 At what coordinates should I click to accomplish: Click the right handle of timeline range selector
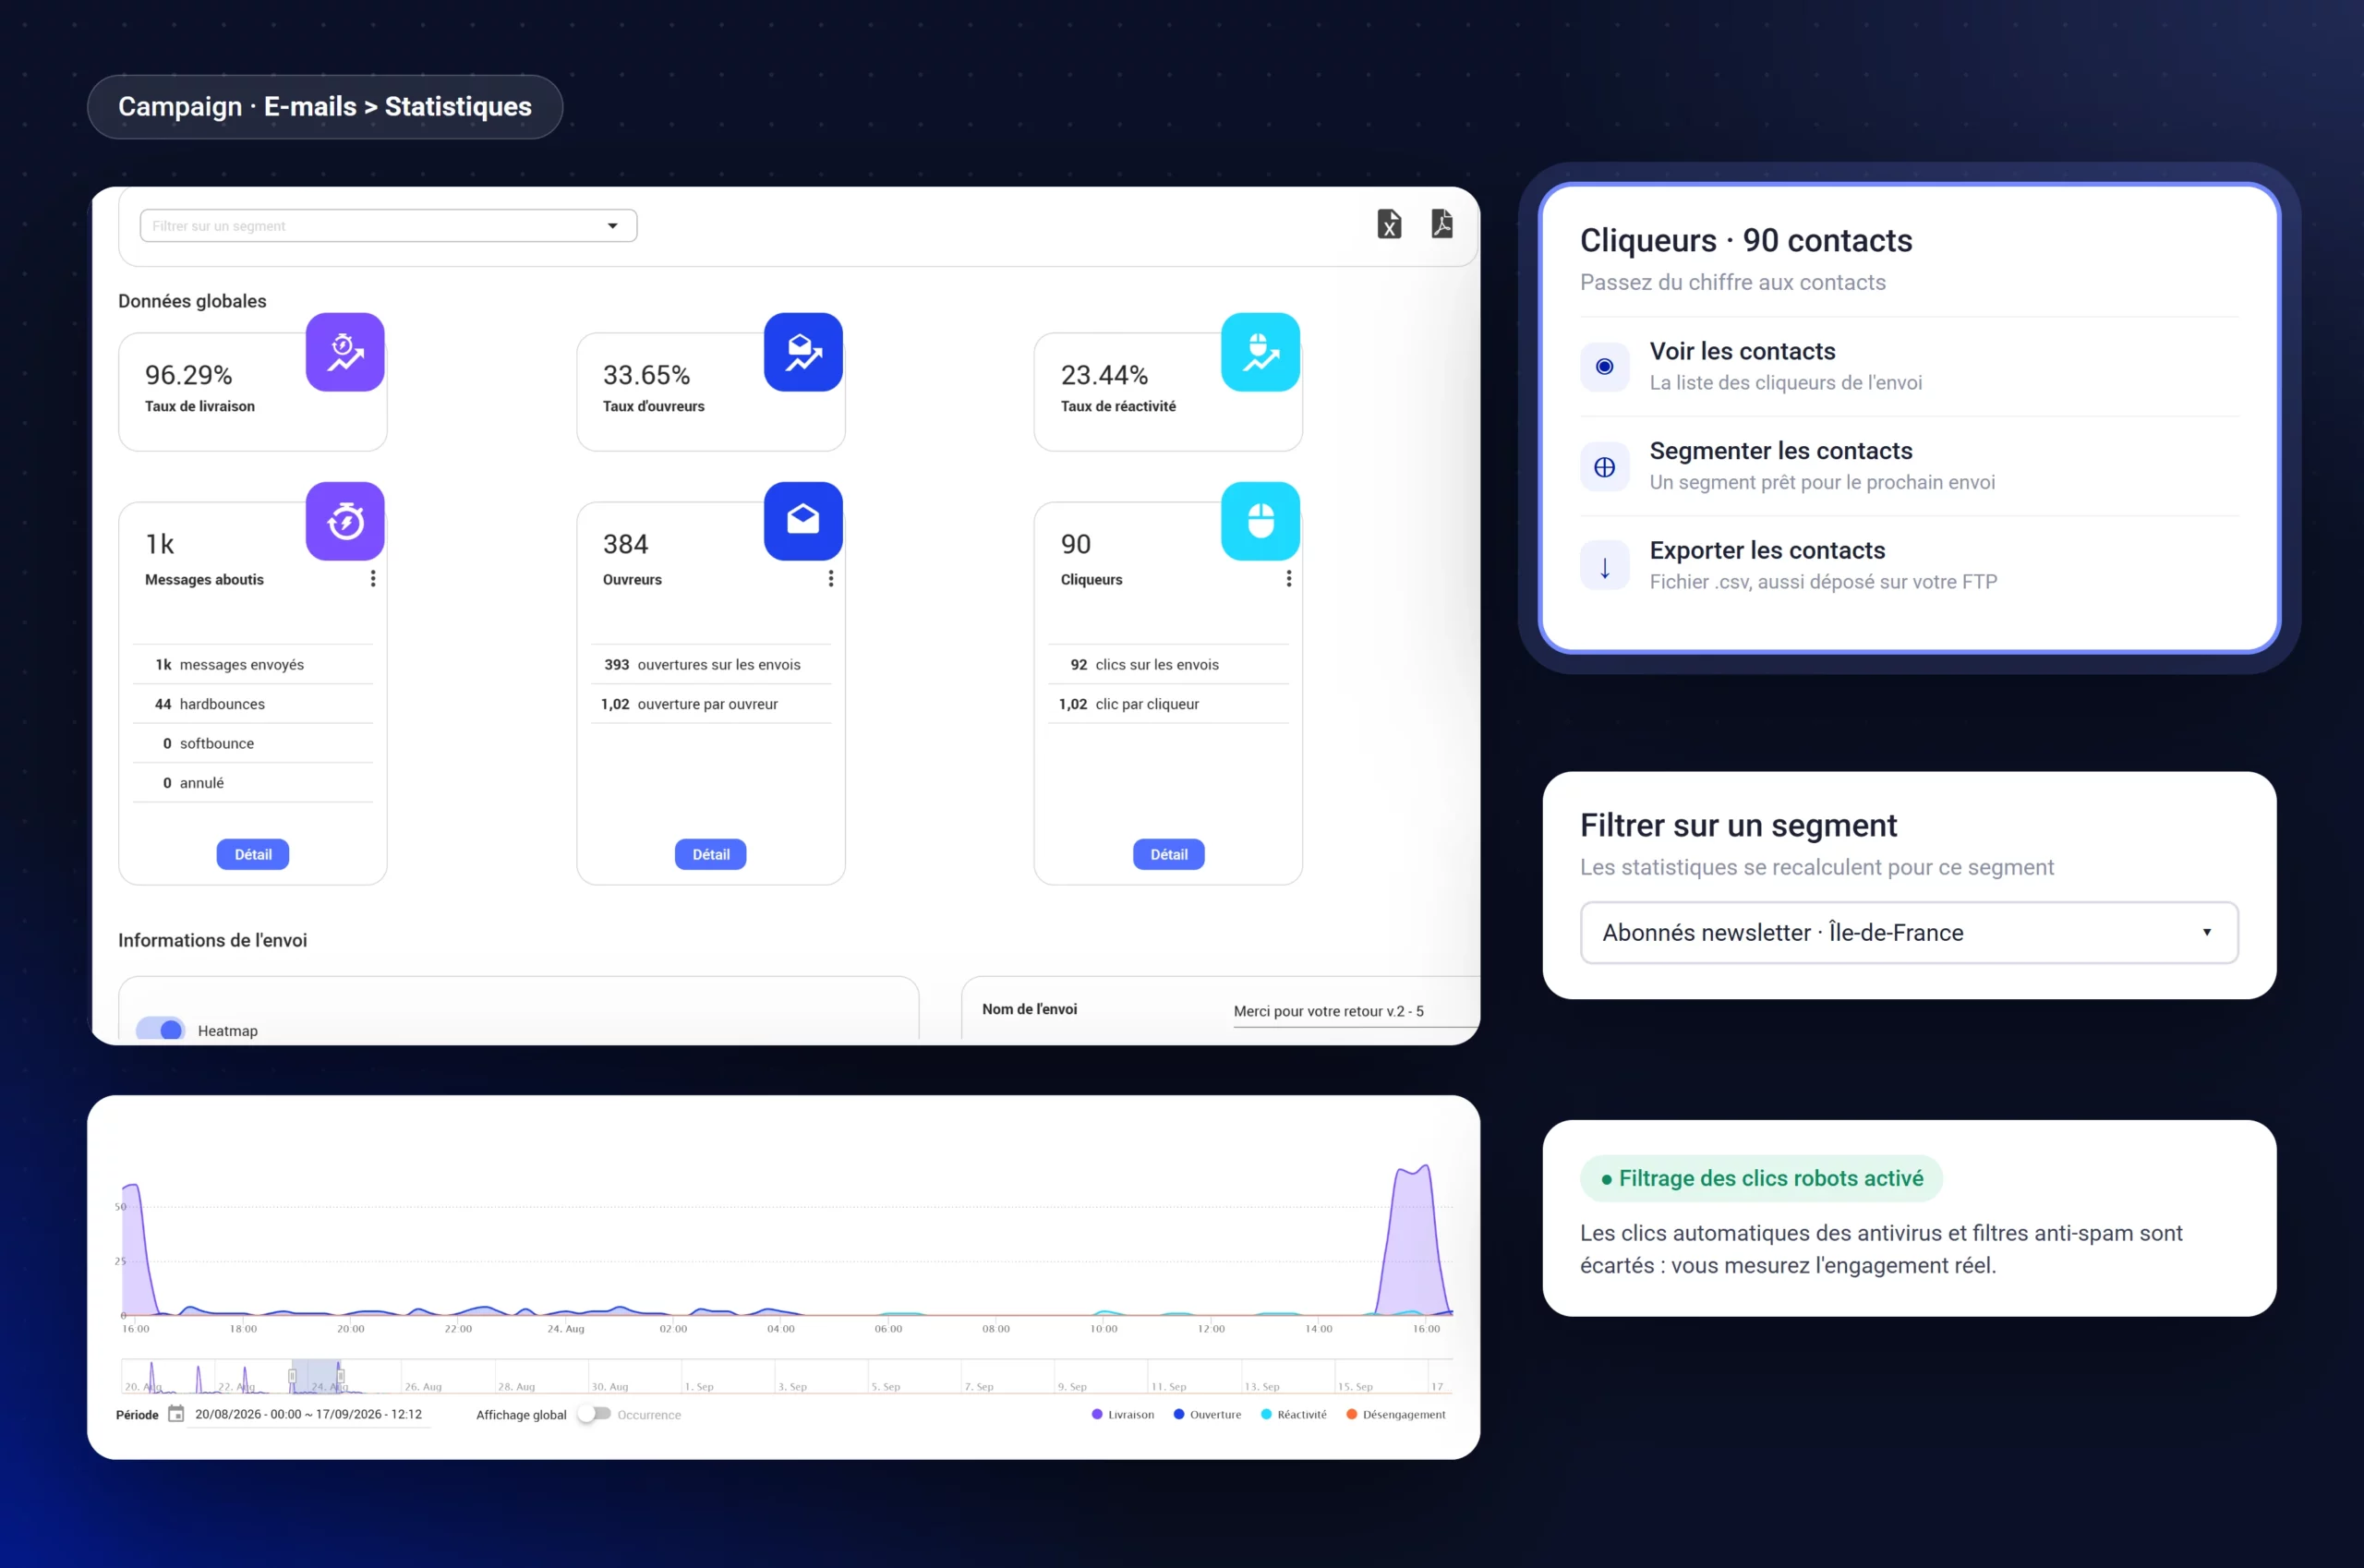point(340,1376)
